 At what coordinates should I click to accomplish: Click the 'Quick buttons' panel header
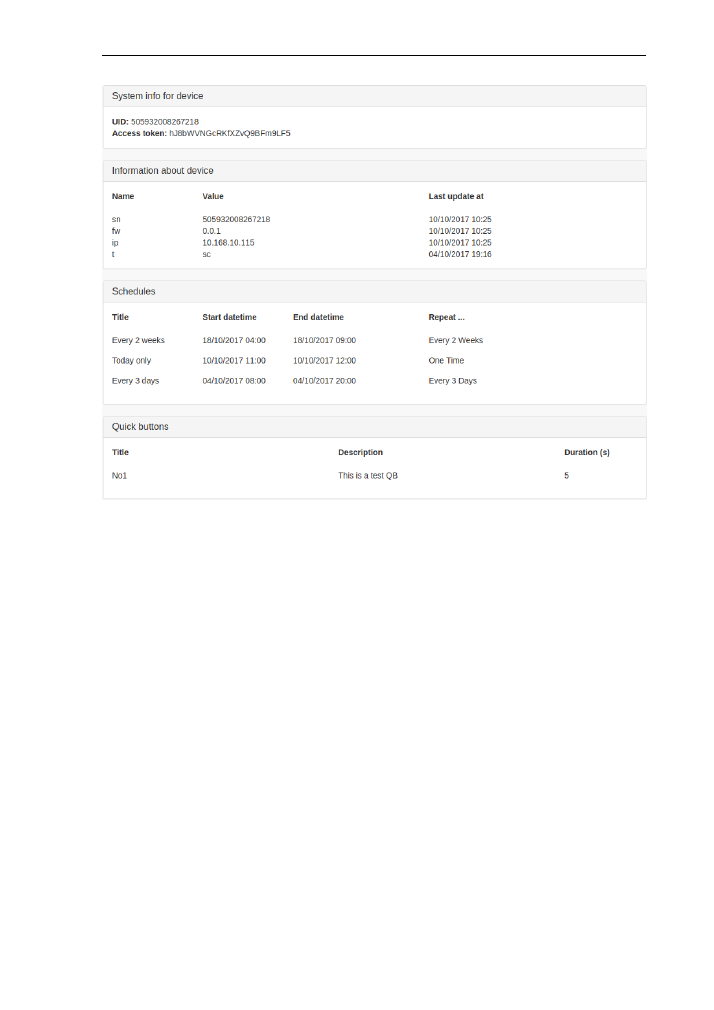click(140, 427)
